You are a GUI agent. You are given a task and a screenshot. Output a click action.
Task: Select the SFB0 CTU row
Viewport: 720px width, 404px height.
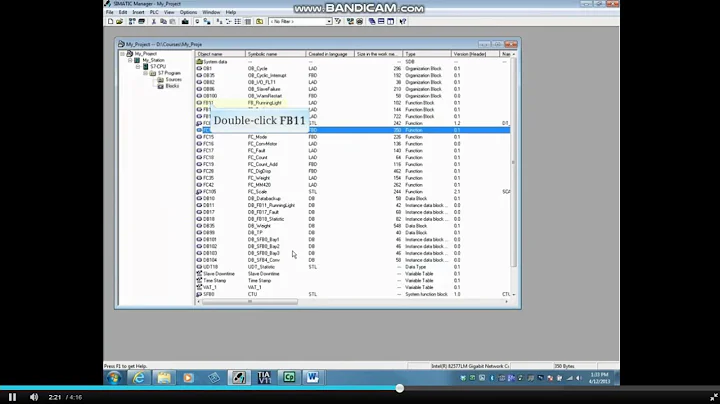coord(352,294)
